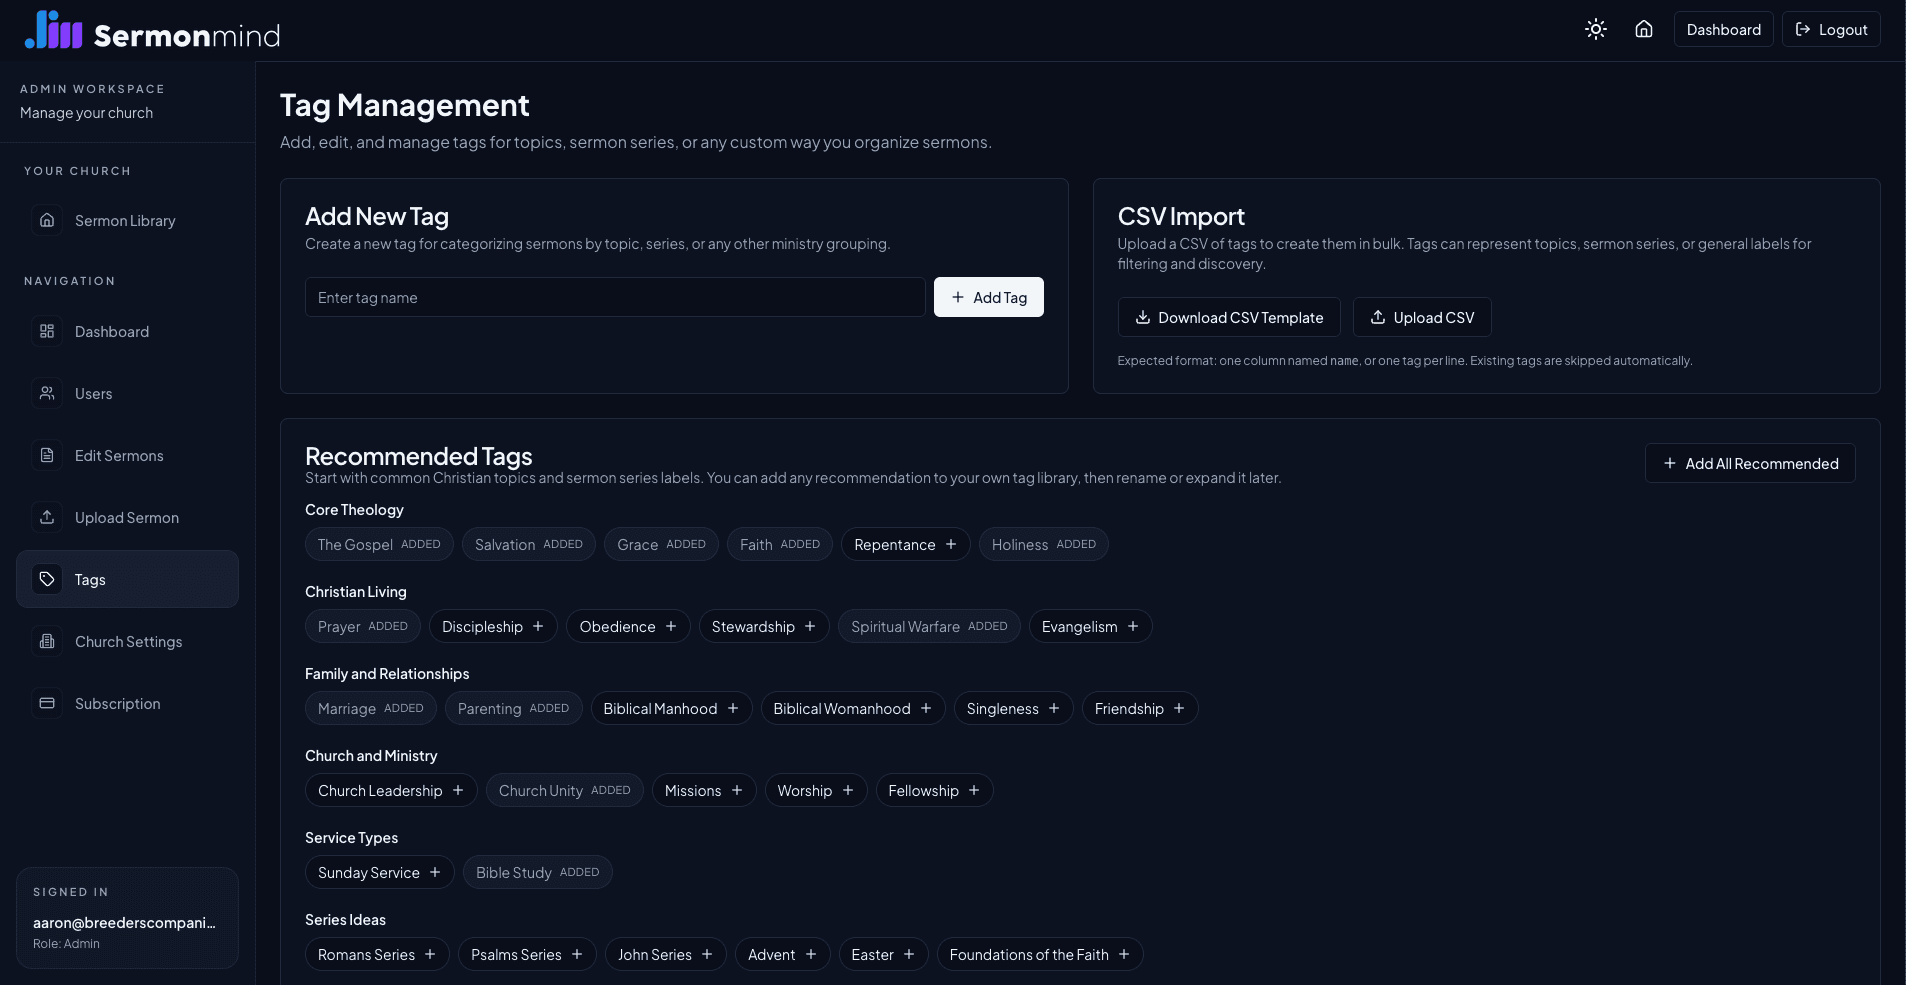
Task: Click the added Marriage tag chip
Action: [x=371, y=708]
